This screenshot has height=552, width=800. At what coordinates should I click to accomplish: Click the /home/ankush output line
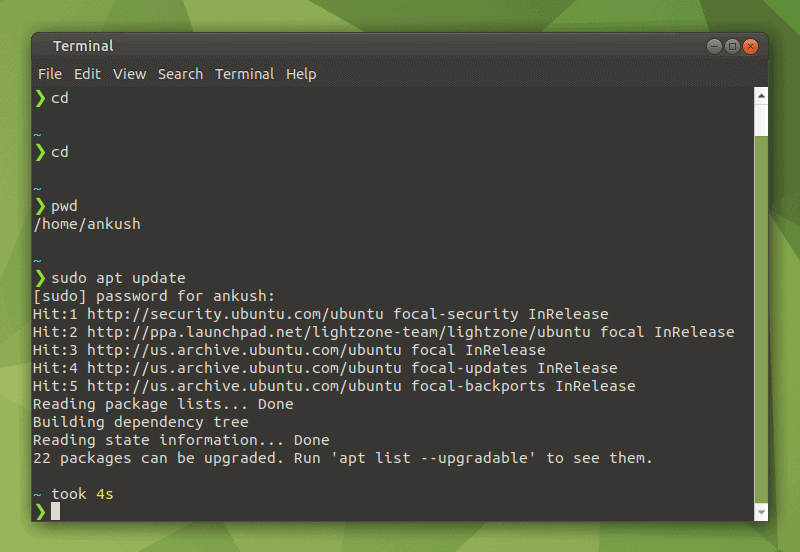[x=87, y=224]
